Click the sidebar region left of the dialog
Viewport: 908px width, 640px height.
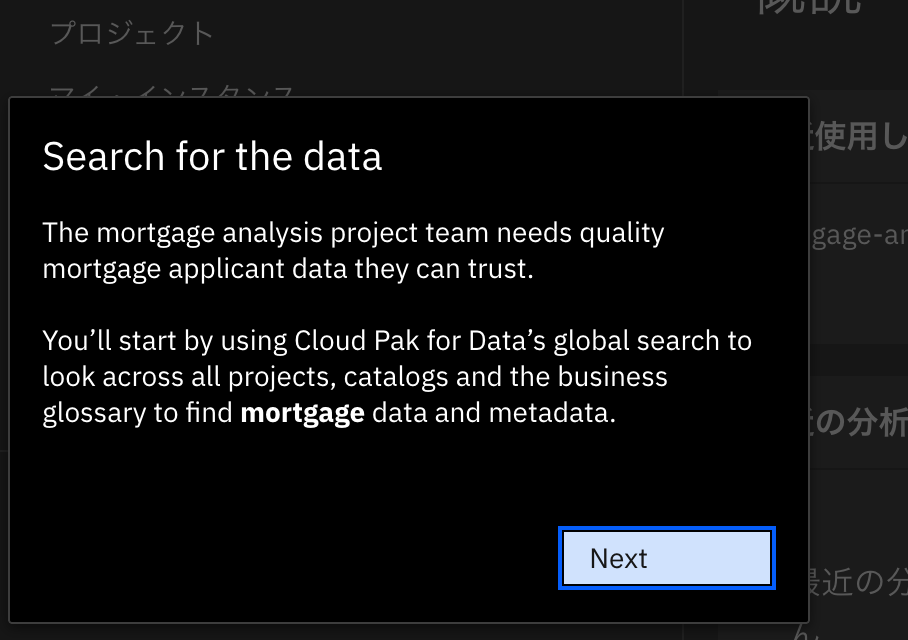pos(4,350)
